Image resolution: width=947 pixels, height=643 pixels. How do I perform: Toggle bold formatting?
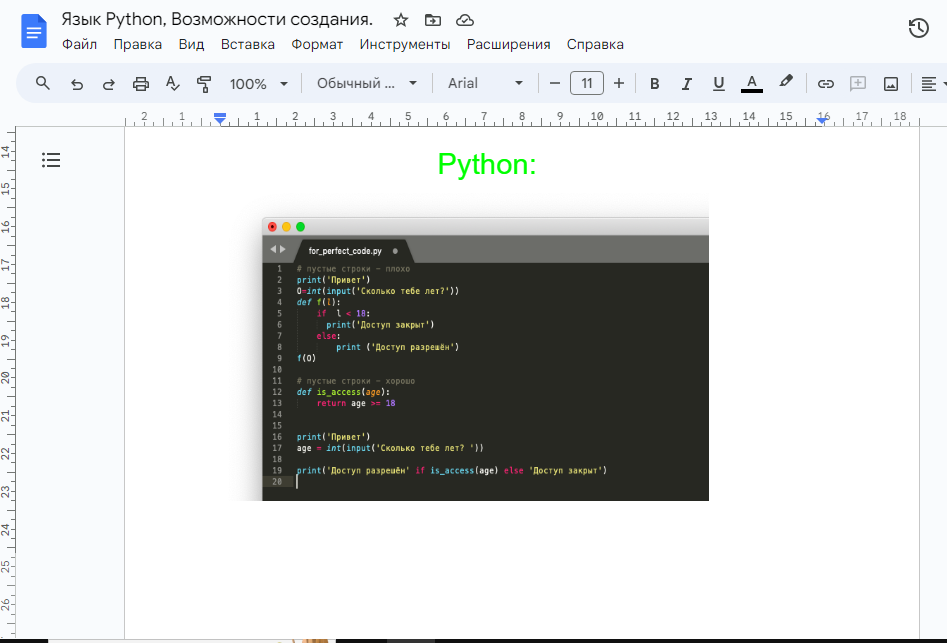(x=654, y=84)
